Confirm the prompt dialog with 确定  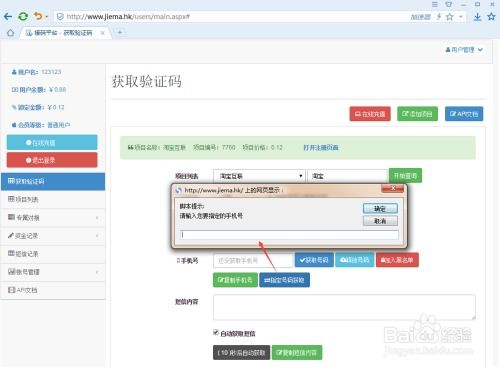pyautogui.click(x=380, y=209)
